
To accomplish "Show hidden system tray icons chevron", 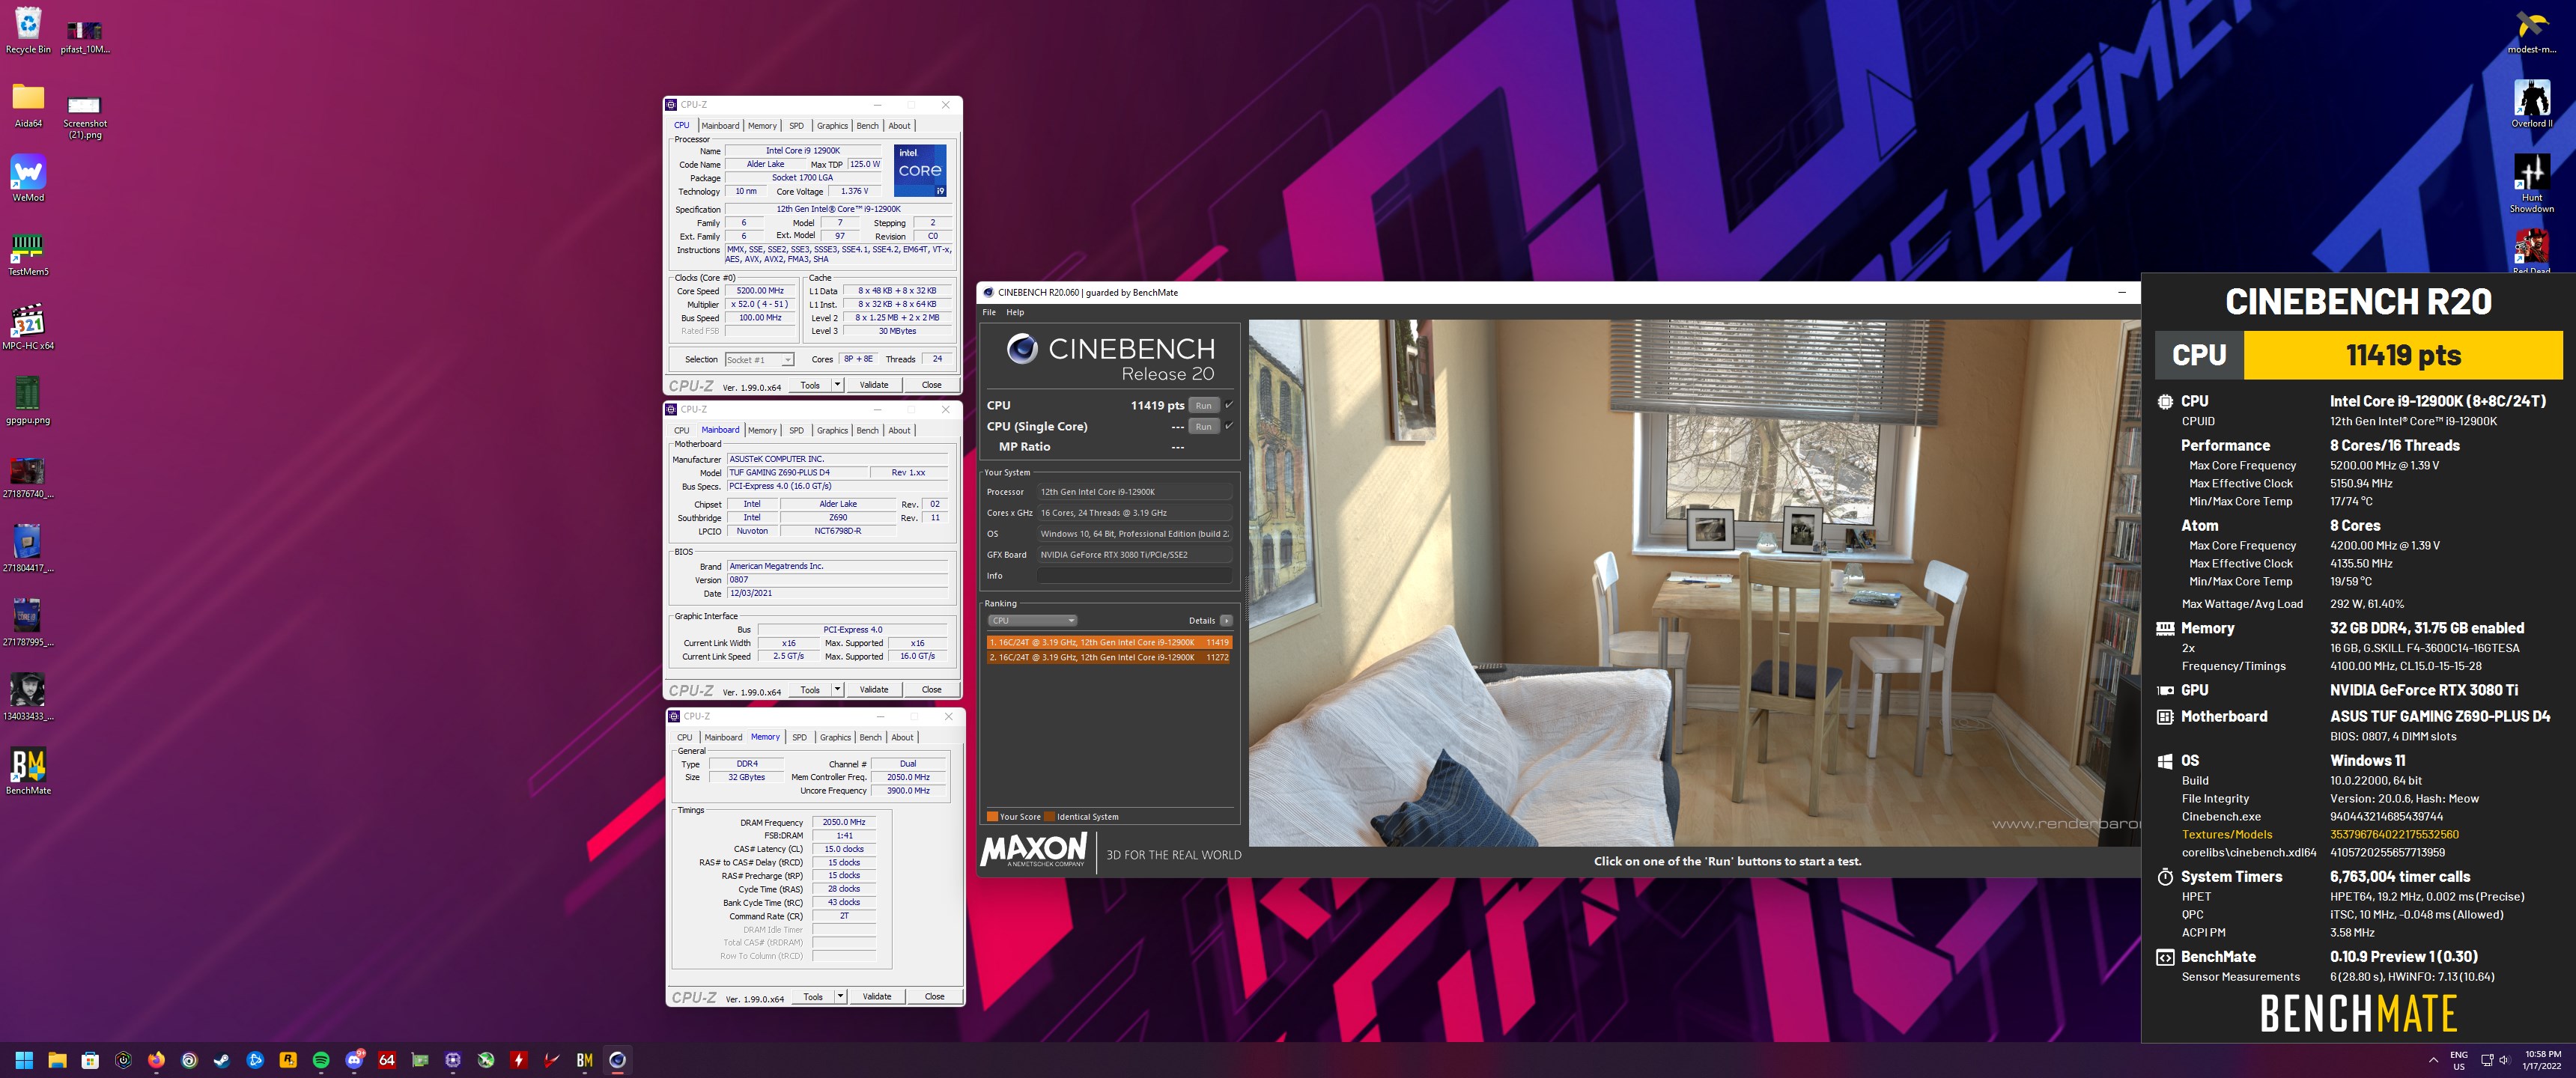I will pos(2433,1060).
